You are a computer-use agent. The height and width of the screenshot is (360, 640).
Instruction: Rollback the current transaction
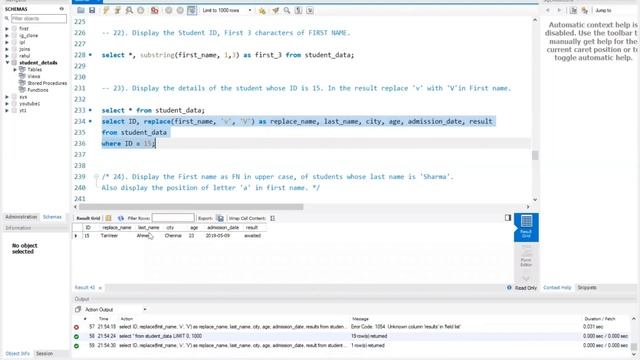[180, 10]
